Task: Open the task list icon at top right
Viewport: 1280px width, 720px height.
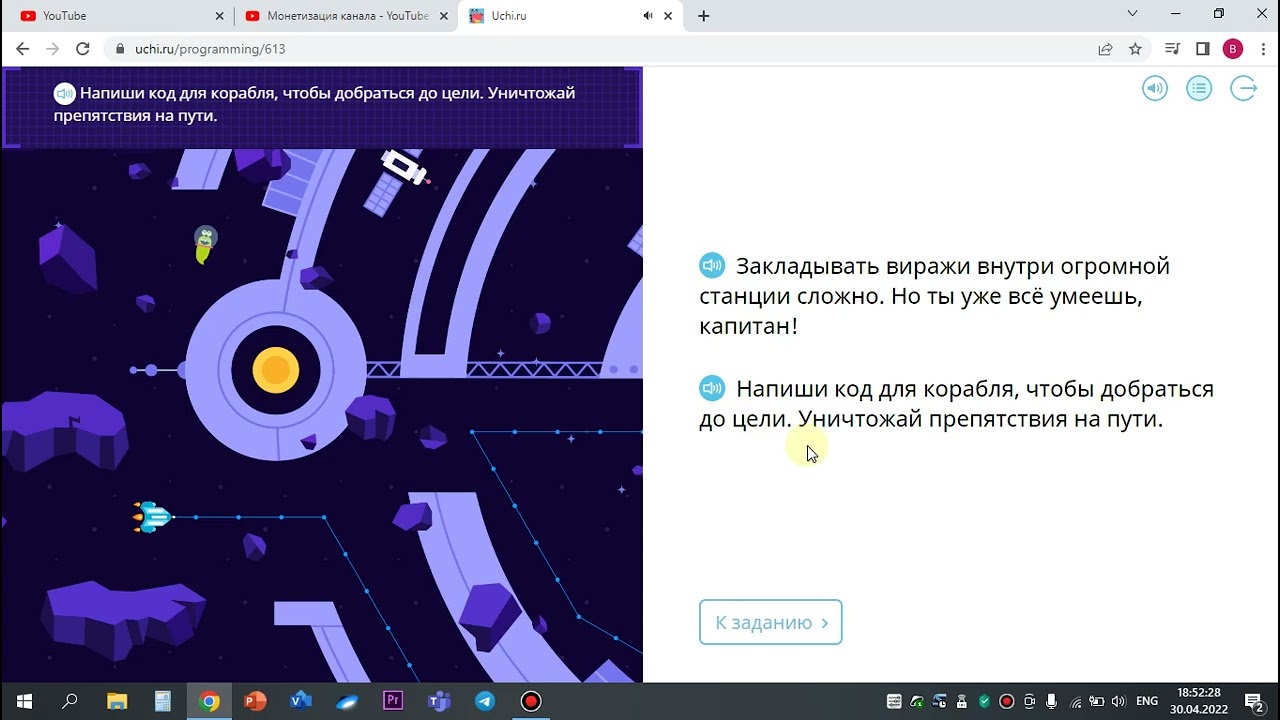Action: (x=1199, y=89)
